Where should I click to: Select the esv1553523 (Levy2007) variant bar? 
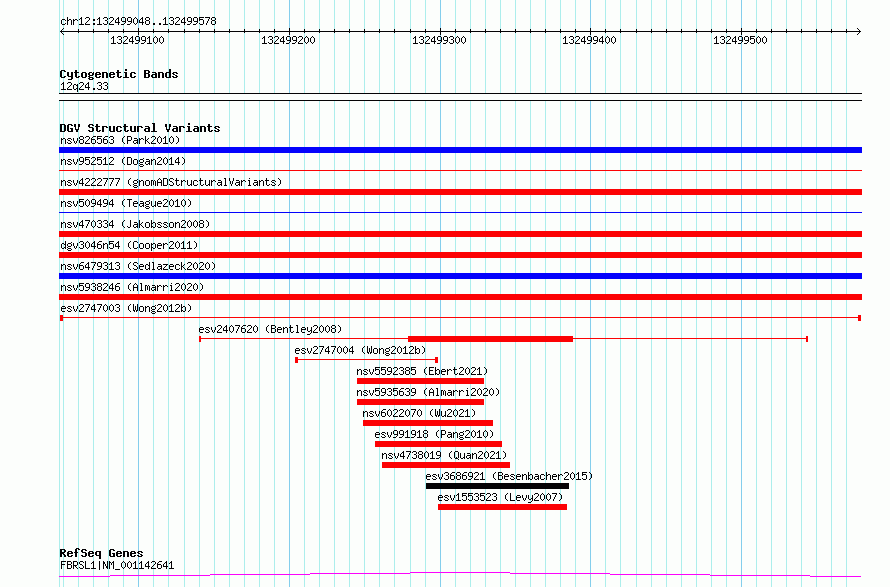(x=502, y=507)
